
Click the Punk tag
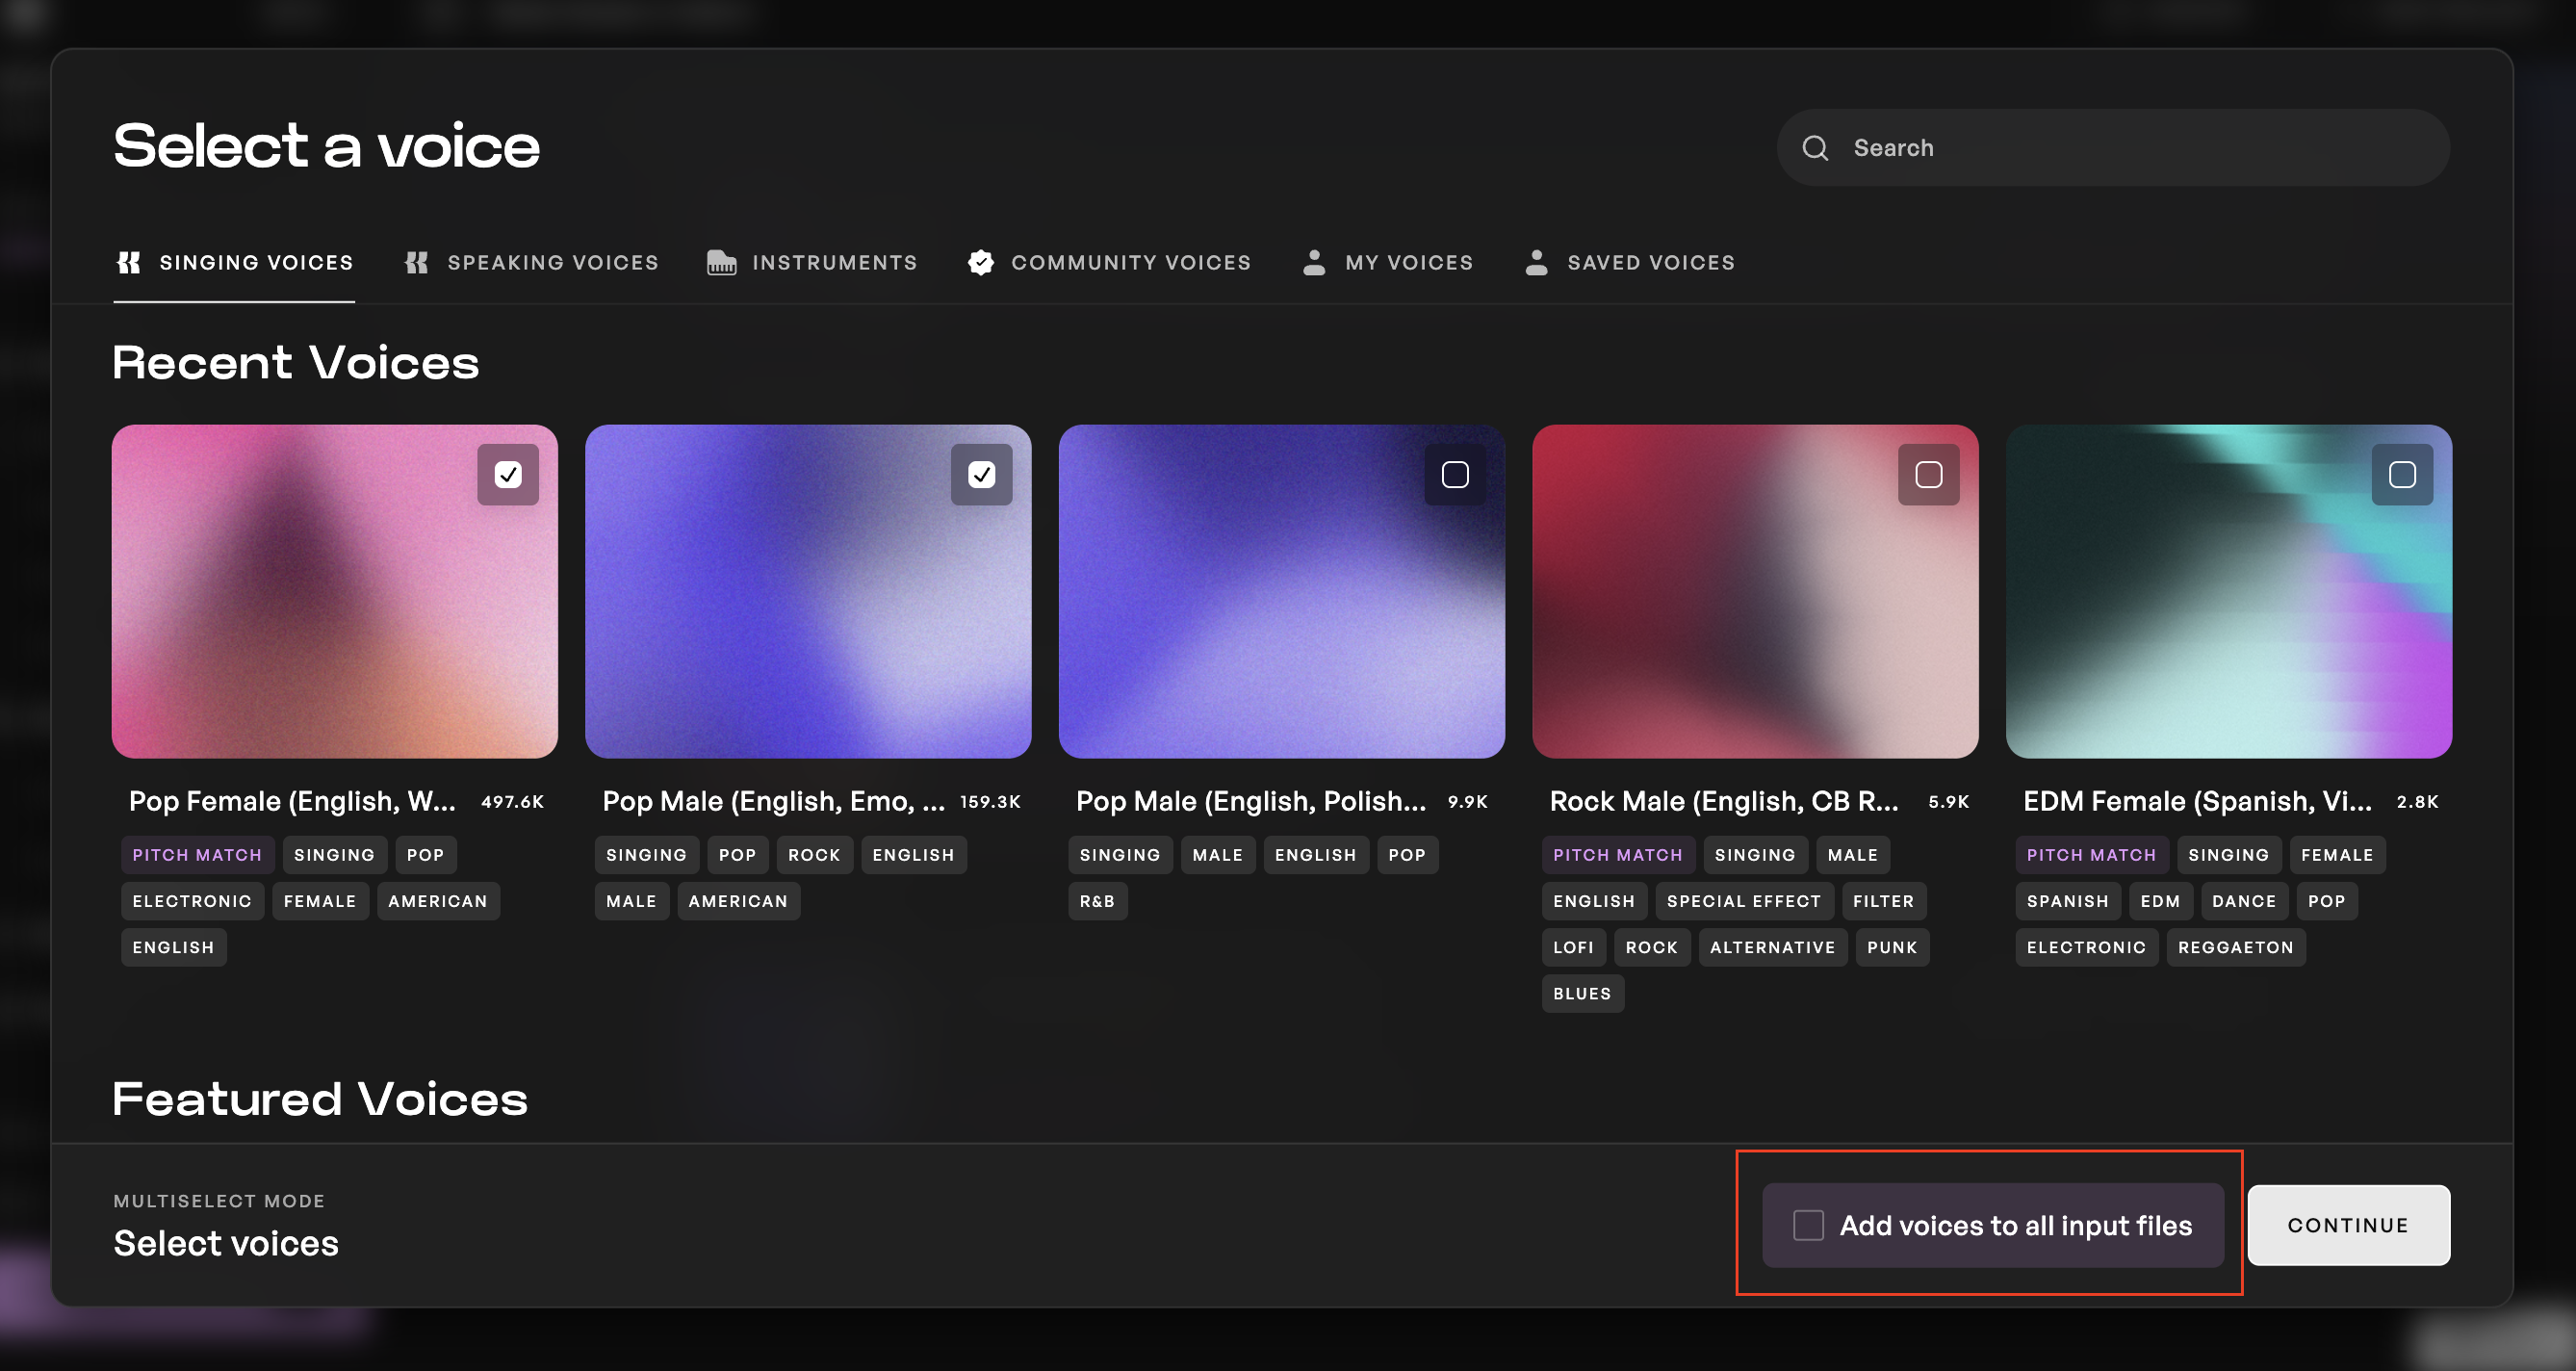pos(1892,947)
